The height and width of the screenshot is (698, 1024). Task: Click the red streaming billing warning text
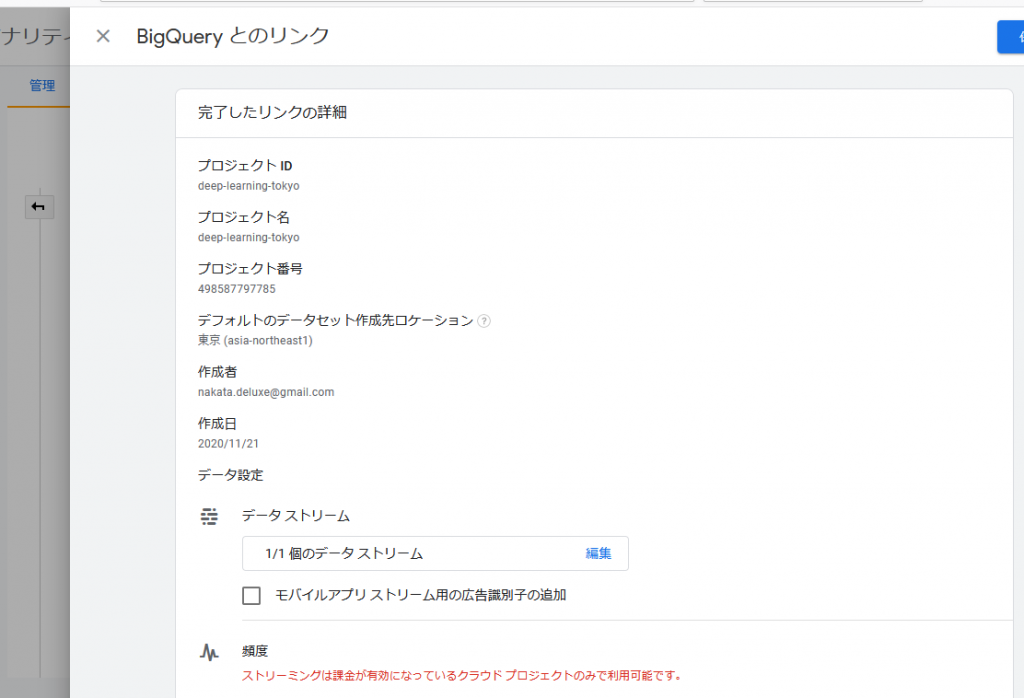coord(462,676)
